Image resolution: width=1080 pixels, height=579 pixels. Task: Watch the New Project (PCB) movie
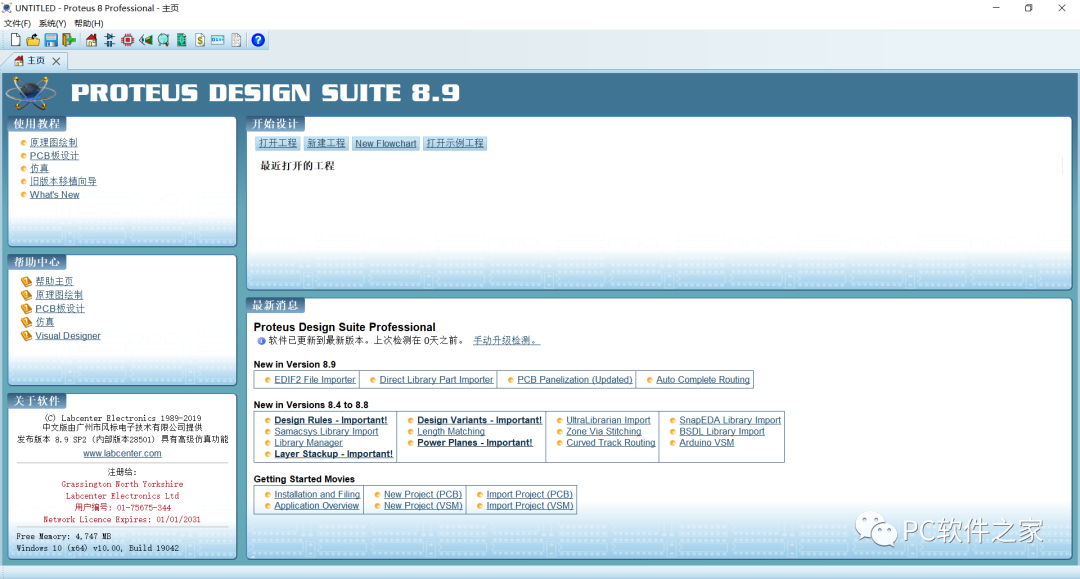(x=423, y=494)
